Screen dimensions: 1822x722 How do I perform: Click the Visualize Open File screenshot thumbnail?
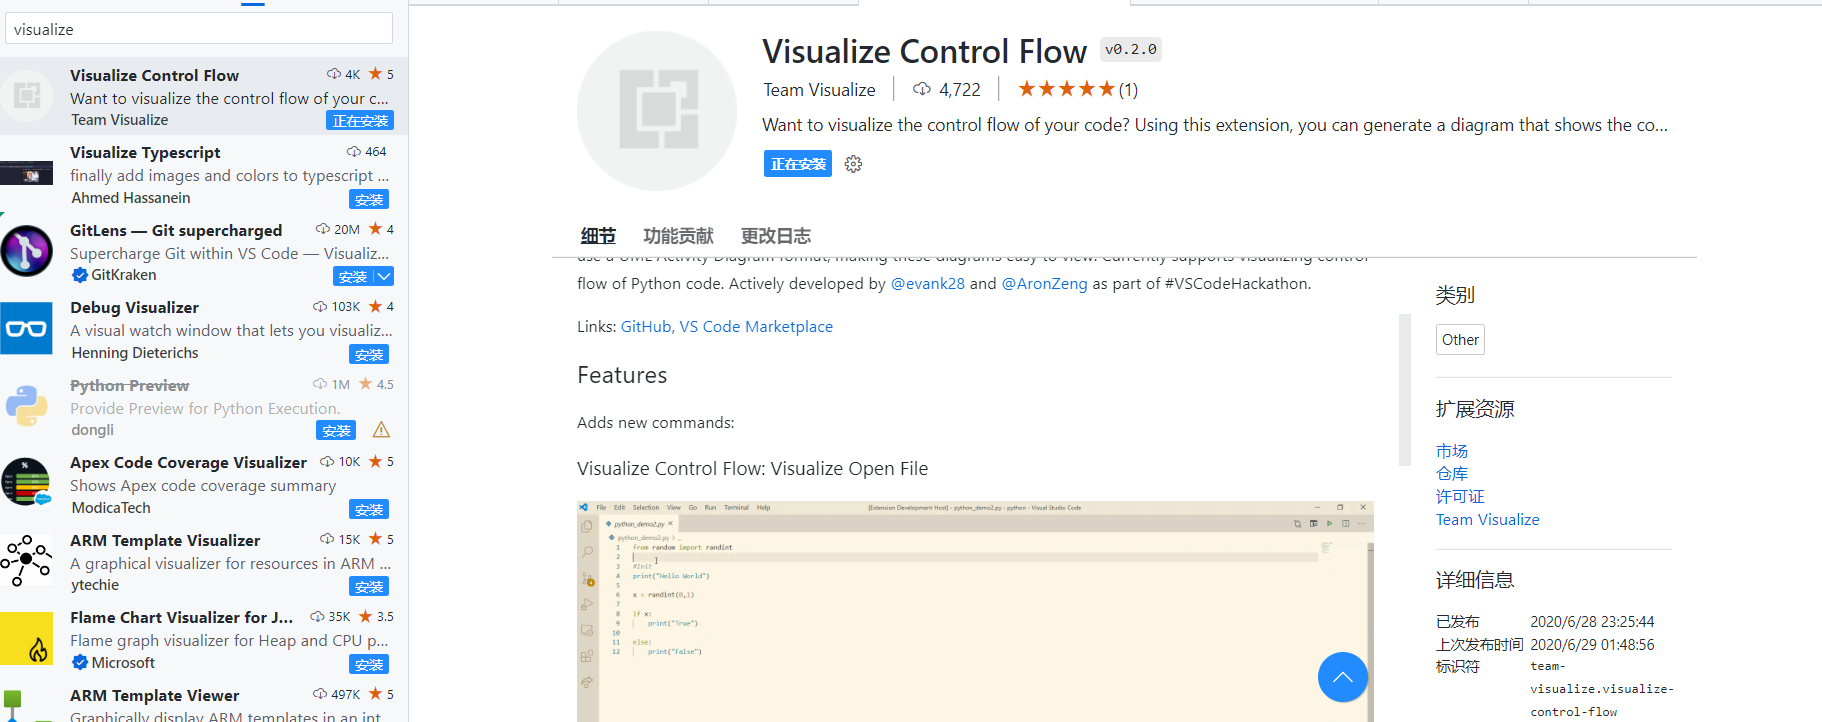[975, 610]
